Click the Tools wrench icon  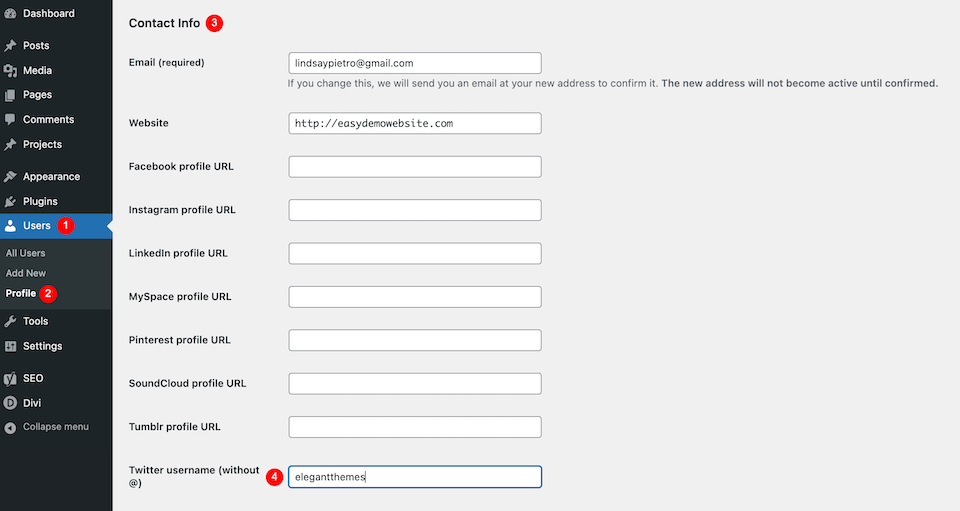pyautogui.click(x=10, y=322)
